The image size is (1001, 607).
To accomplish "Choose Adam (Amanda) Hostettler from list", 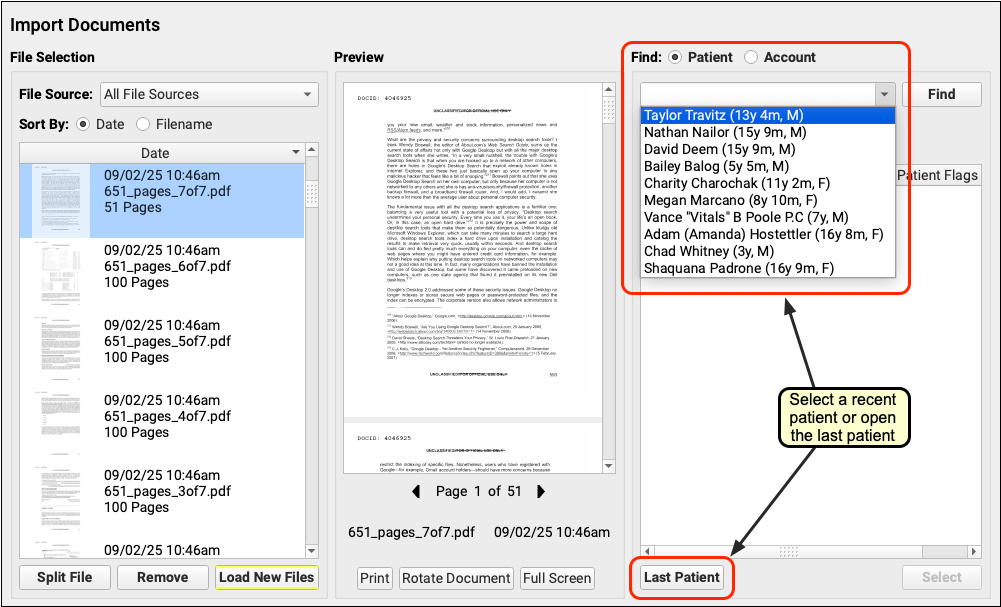I will [x=767, y=234].
